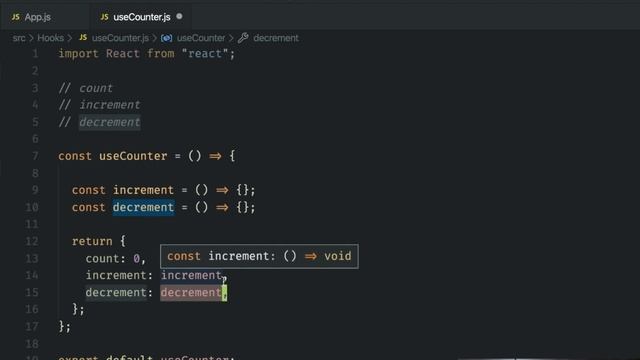640x360 pixels.
Task: Click the React identifier on line 1
Action: coord(123,53)
